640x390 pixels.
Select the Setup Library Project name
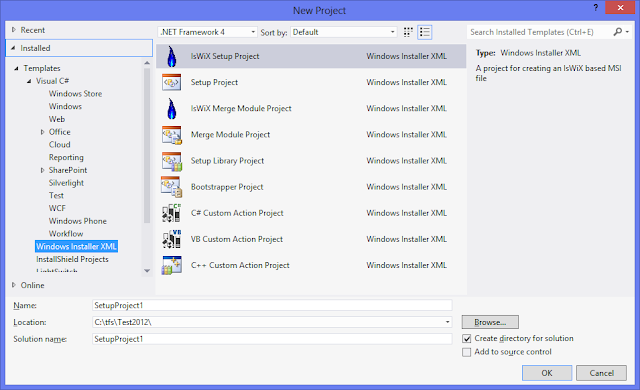[227, 161]
